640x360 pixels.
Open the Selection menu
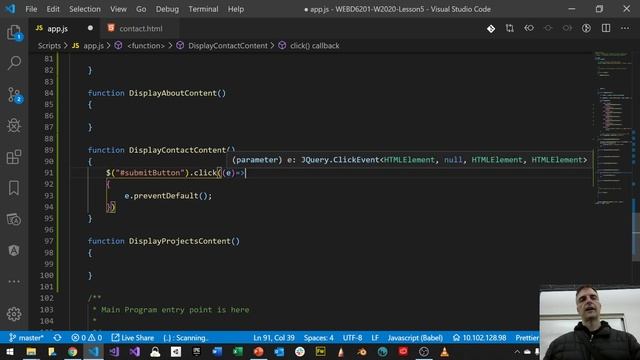pos(84,9)
